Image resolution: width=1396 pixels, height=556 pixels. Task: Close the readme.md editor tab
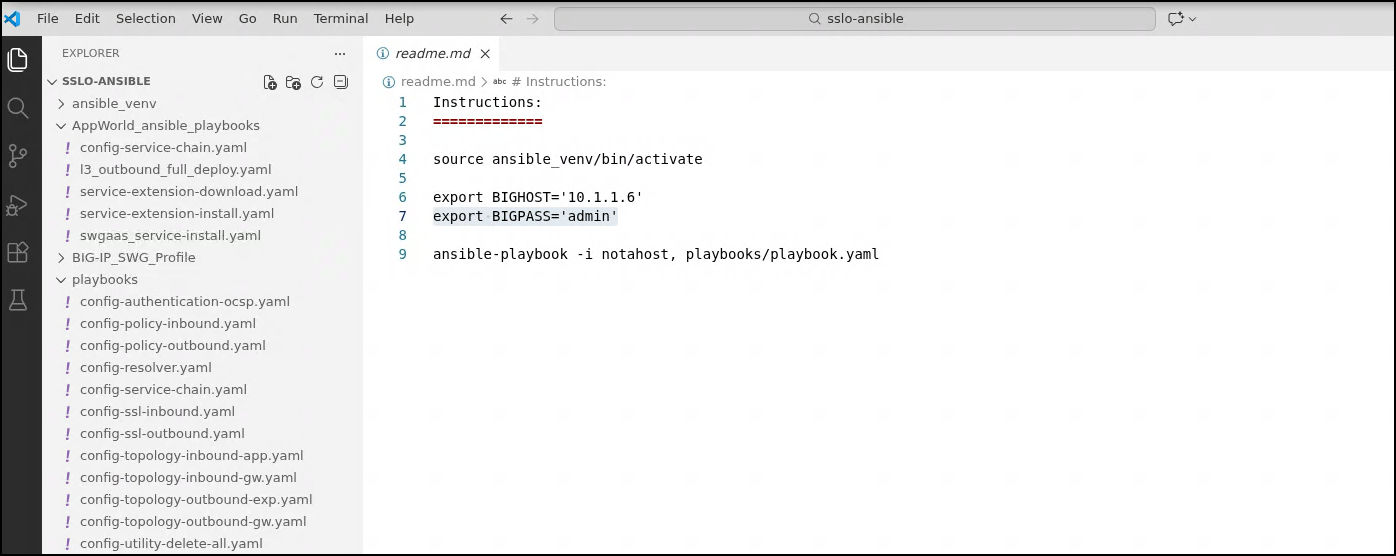(x=485, y=53)
